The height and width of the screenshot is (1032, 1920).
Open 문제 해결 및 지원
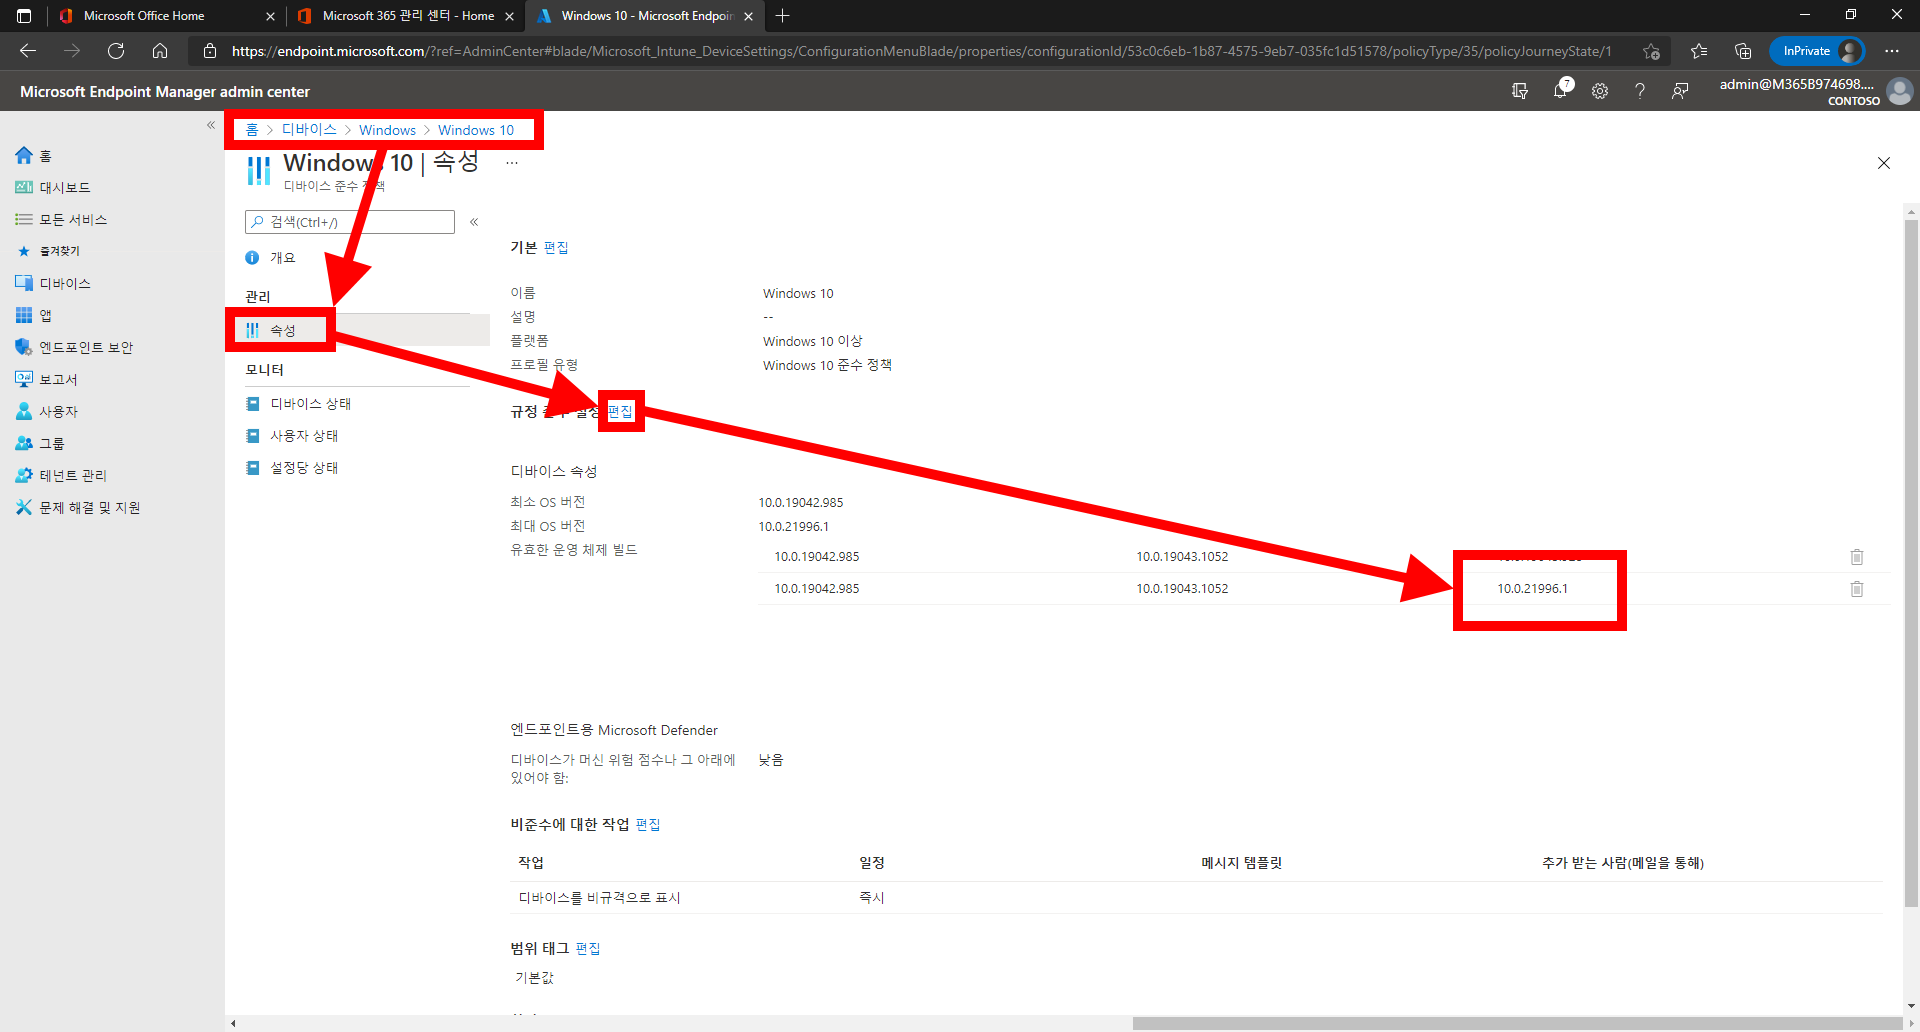(77, 507)
